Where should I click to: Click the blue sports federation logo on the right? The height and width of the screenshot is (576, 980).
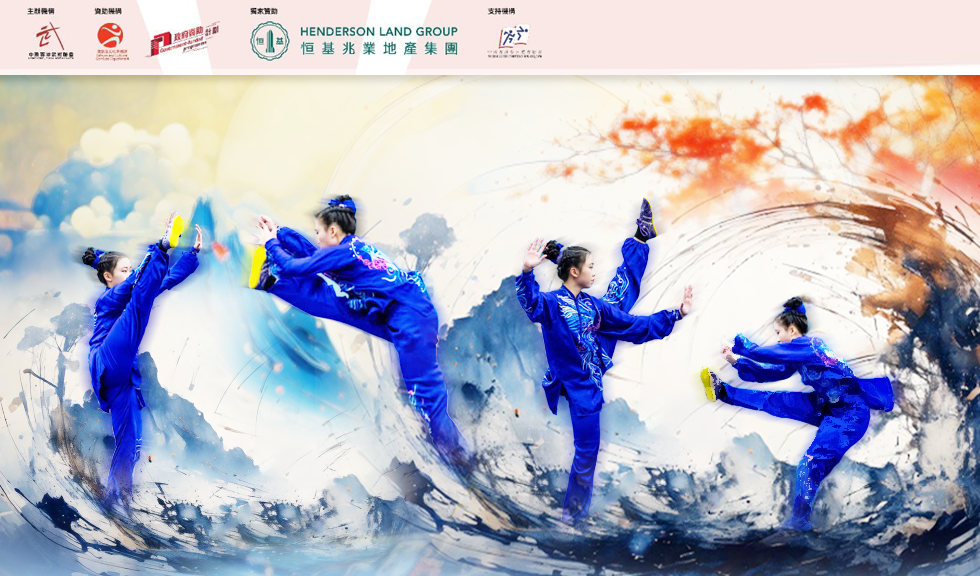coord(514,41)
